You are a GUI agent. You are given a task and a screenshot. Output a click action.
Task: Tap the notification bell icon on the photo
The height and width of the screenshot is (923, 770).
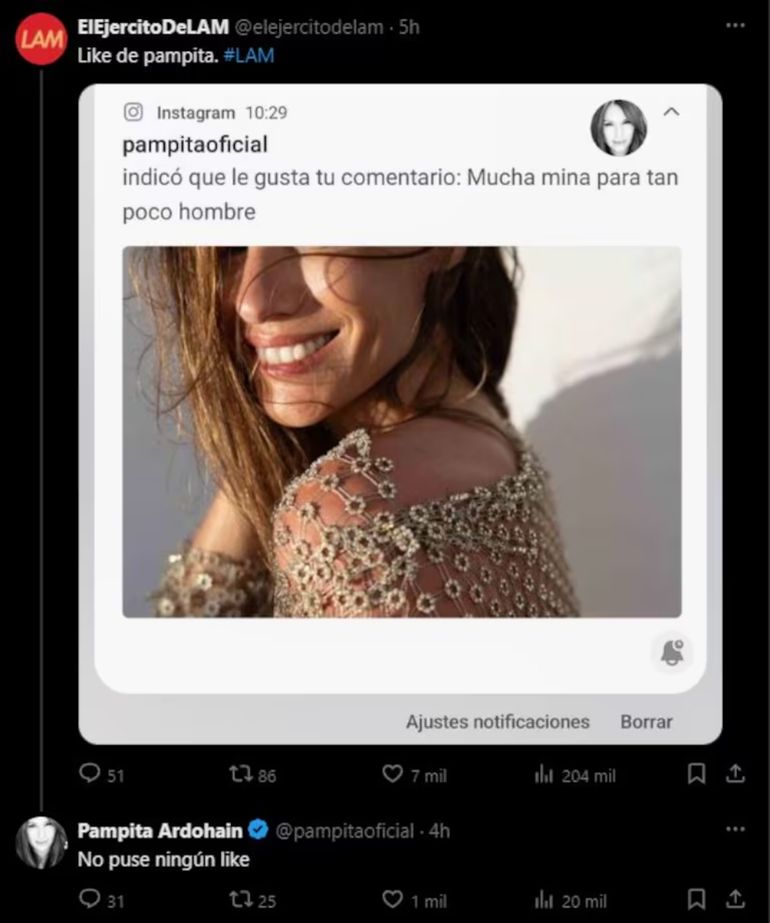(x=673, y=653)
